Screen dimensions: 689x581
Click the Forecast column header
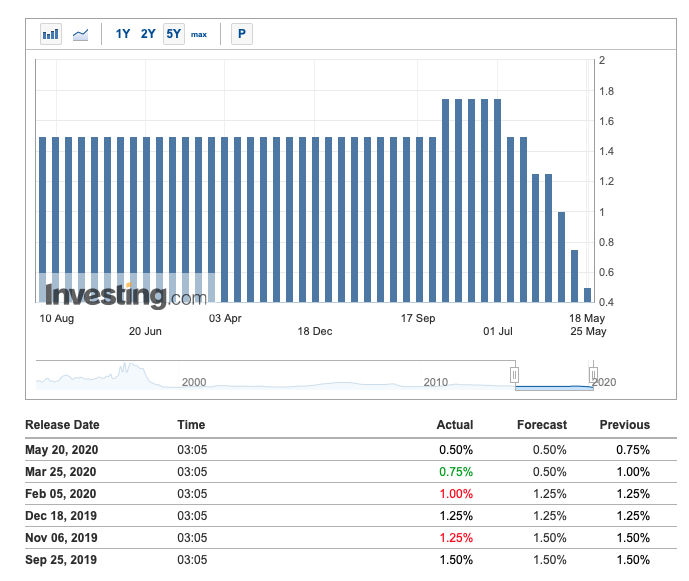tap(541, 425)
